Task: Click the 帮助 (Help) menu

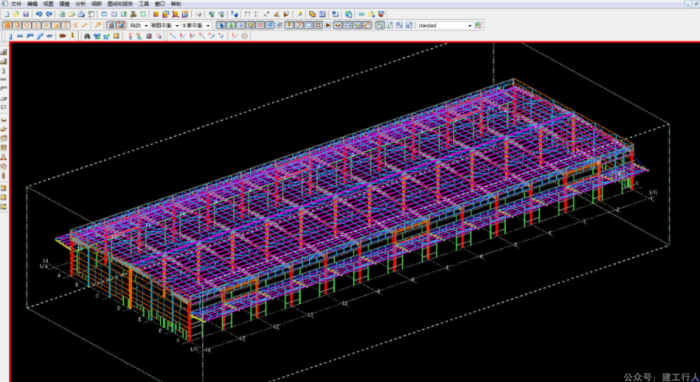Action: pos(176,4)
